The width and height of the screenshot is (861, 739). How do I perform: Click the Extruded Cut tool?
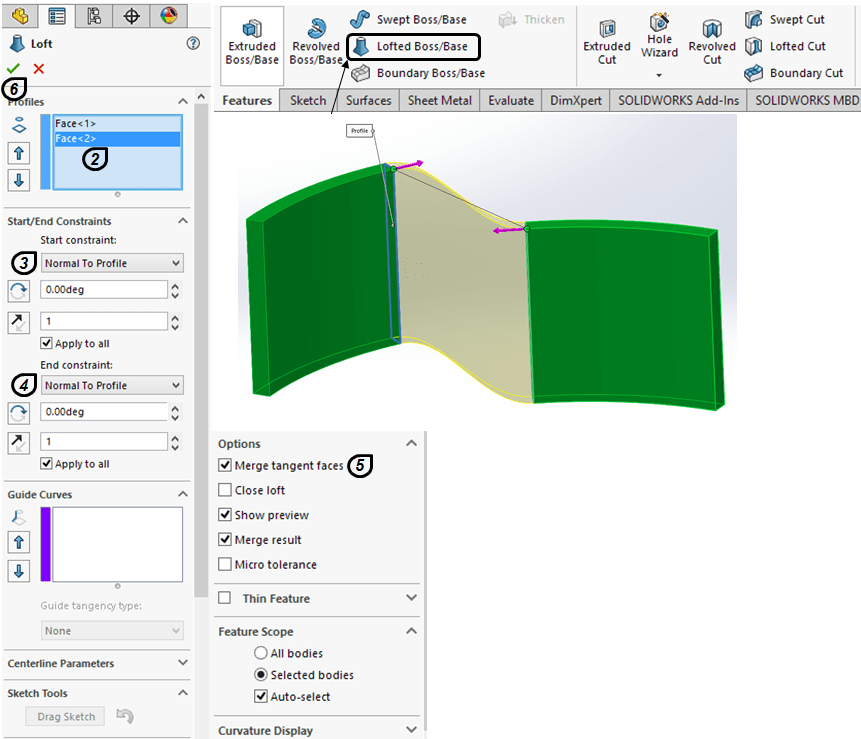point(607,40)
